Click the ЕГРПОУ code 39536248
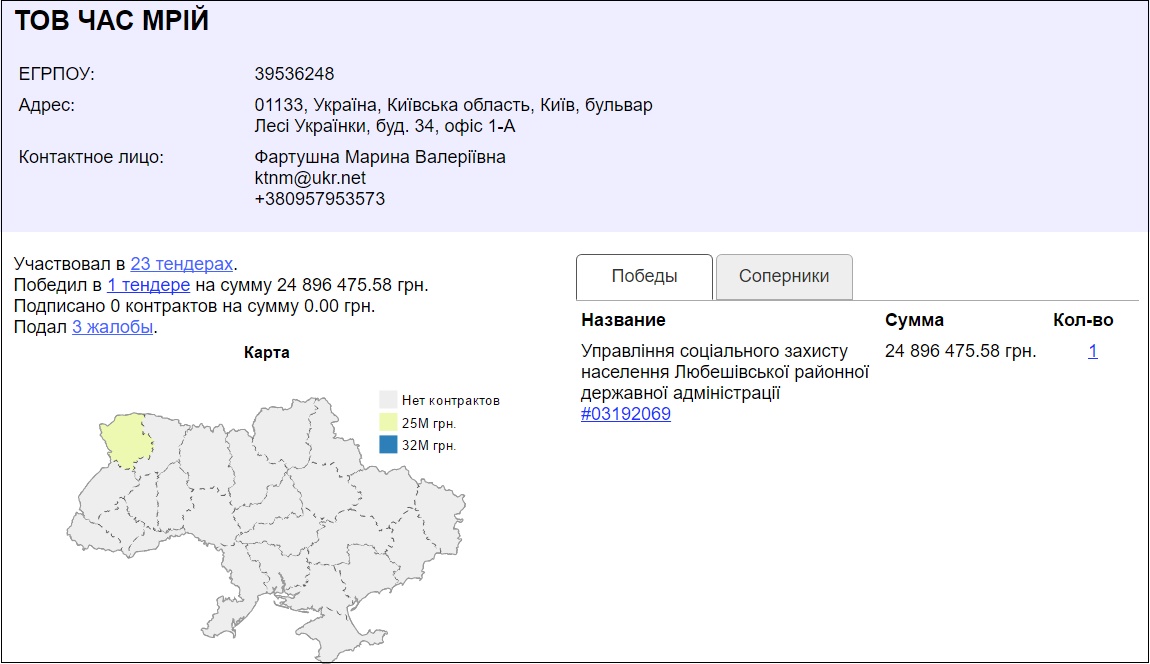This screenshot has height=664, width=1150. coord(294,74)
